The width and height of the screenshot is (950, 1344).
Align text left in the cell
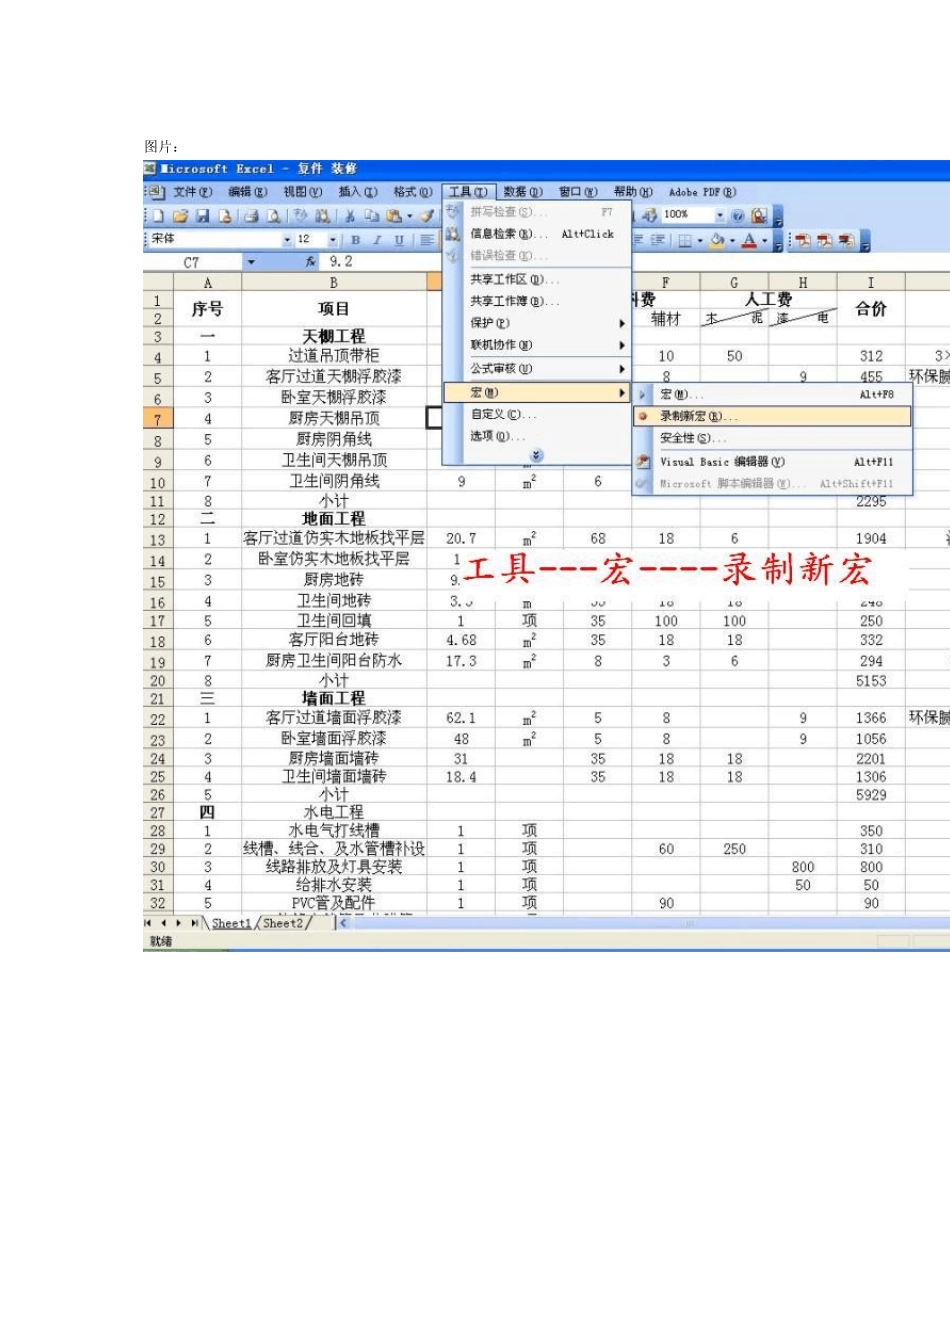pos(427,240)
